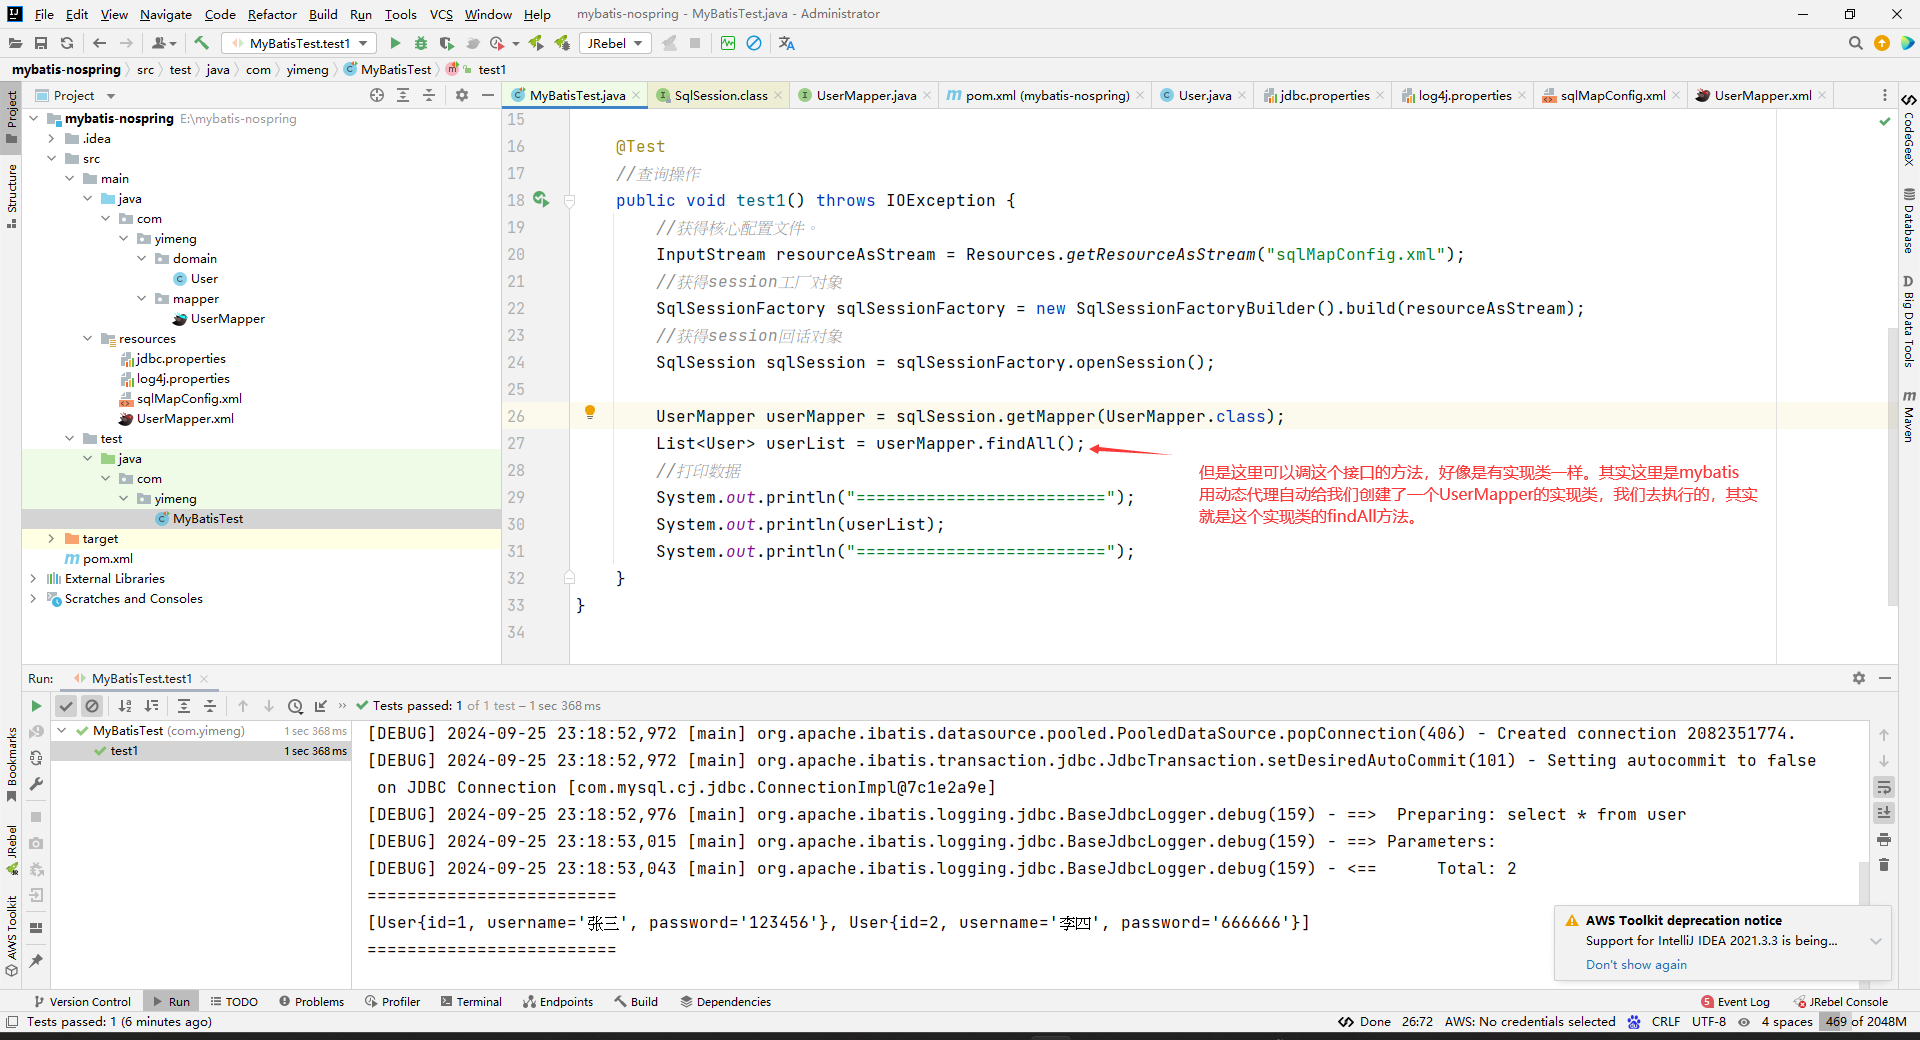Open the search everywhere magnifier icon
This screenshot has width=1920, height=1040.
pyautogui.click(x=1855, y=43)
